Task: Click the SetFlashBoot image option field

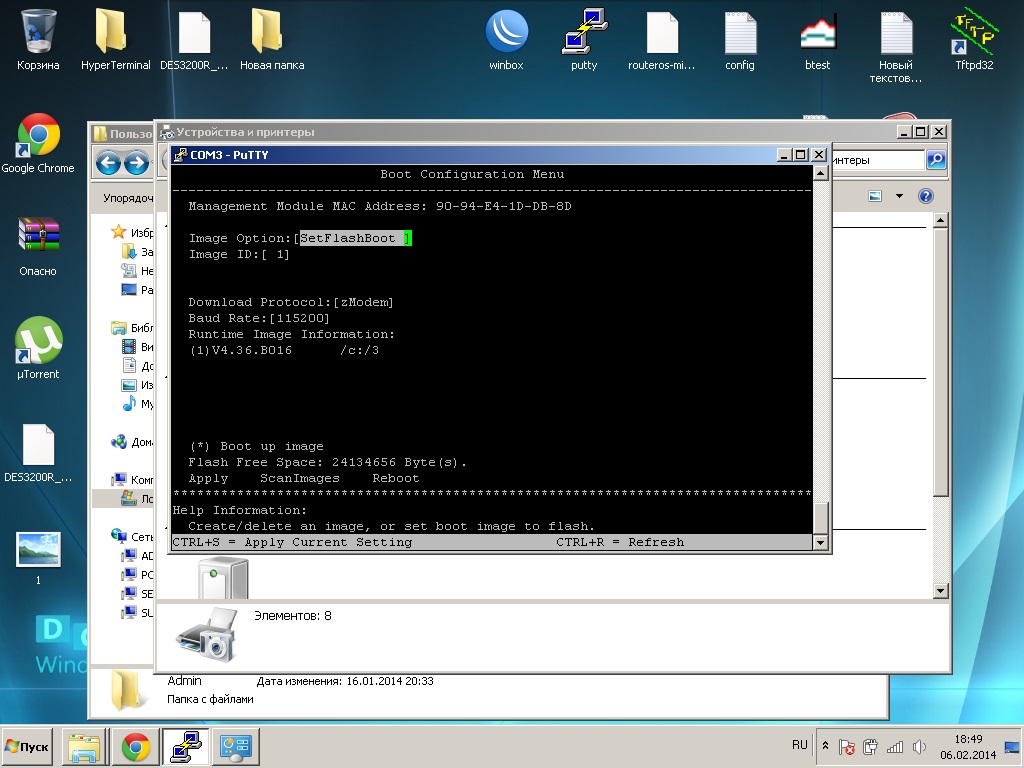Action: pyautogui.click(x=354, y=238)
